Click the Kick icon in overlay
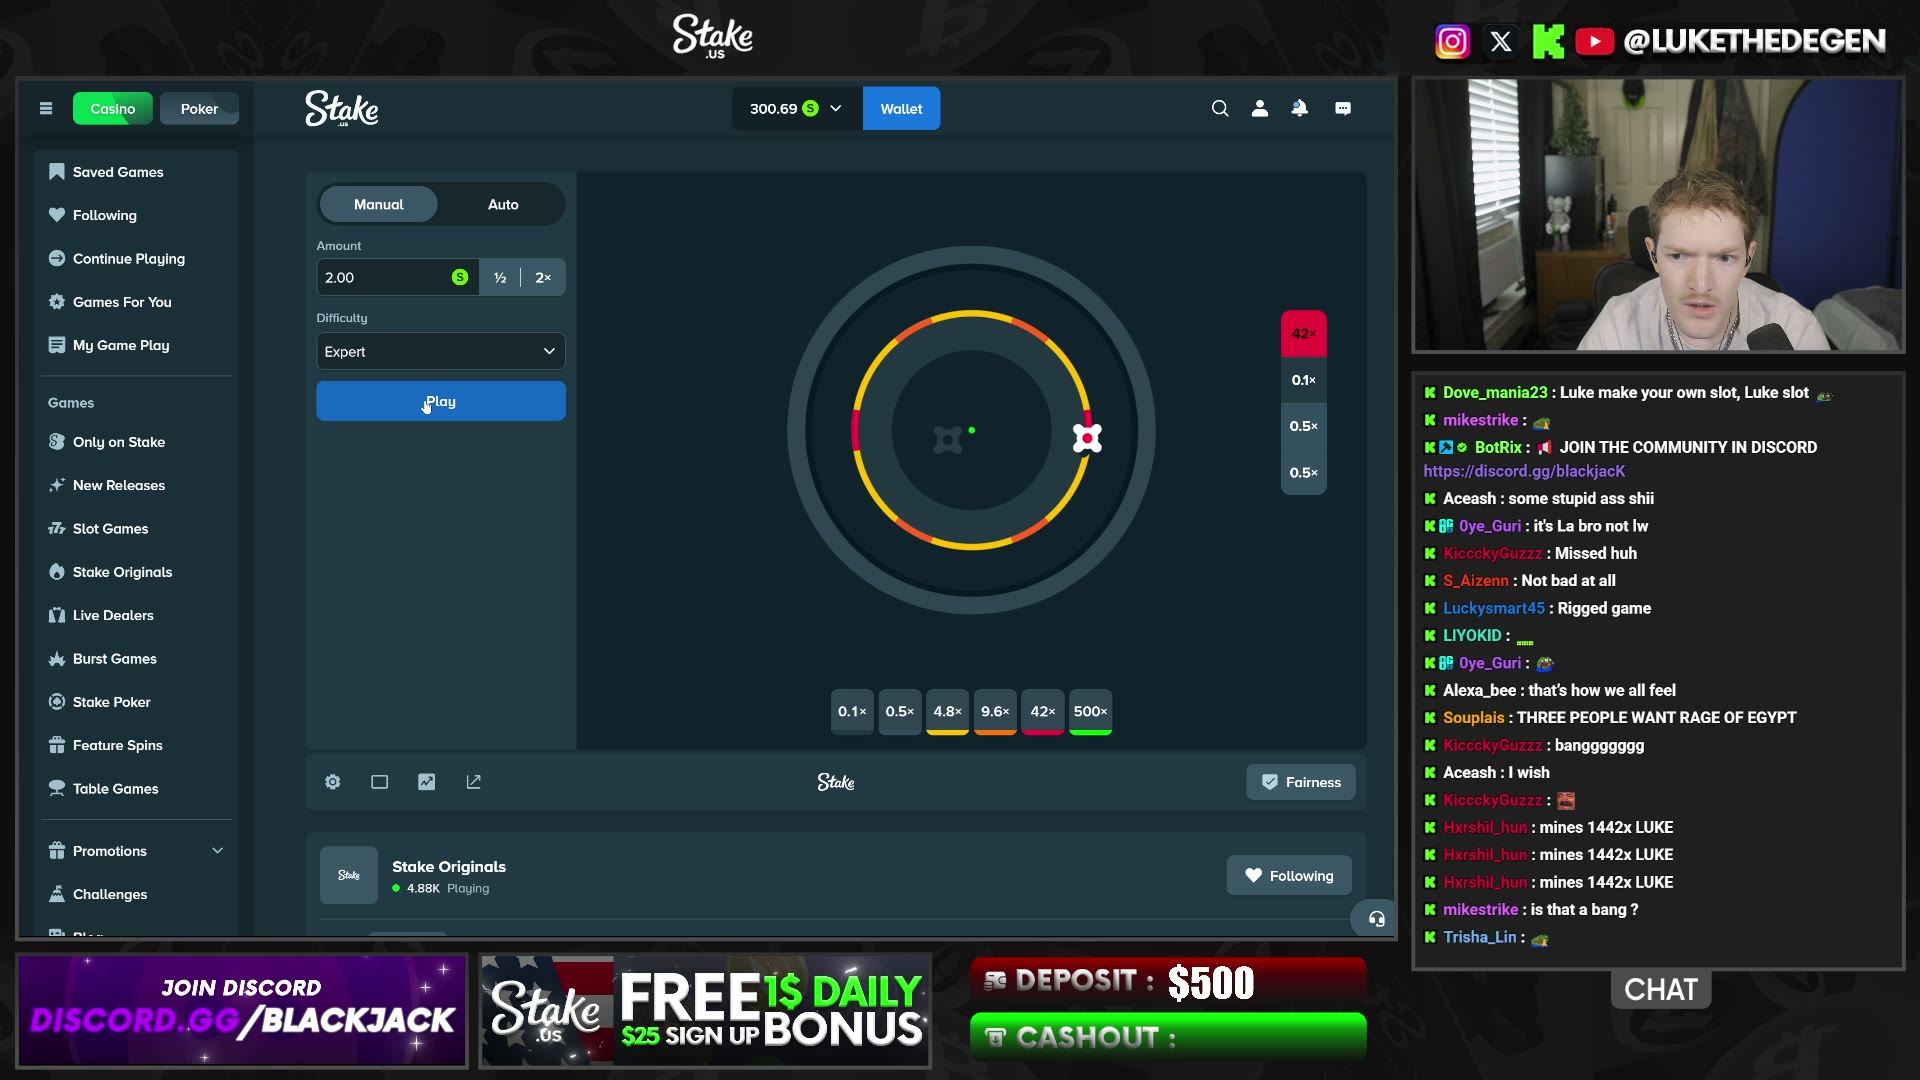Viewport: 1920px width, 1080px height. tap(1548, 41)
